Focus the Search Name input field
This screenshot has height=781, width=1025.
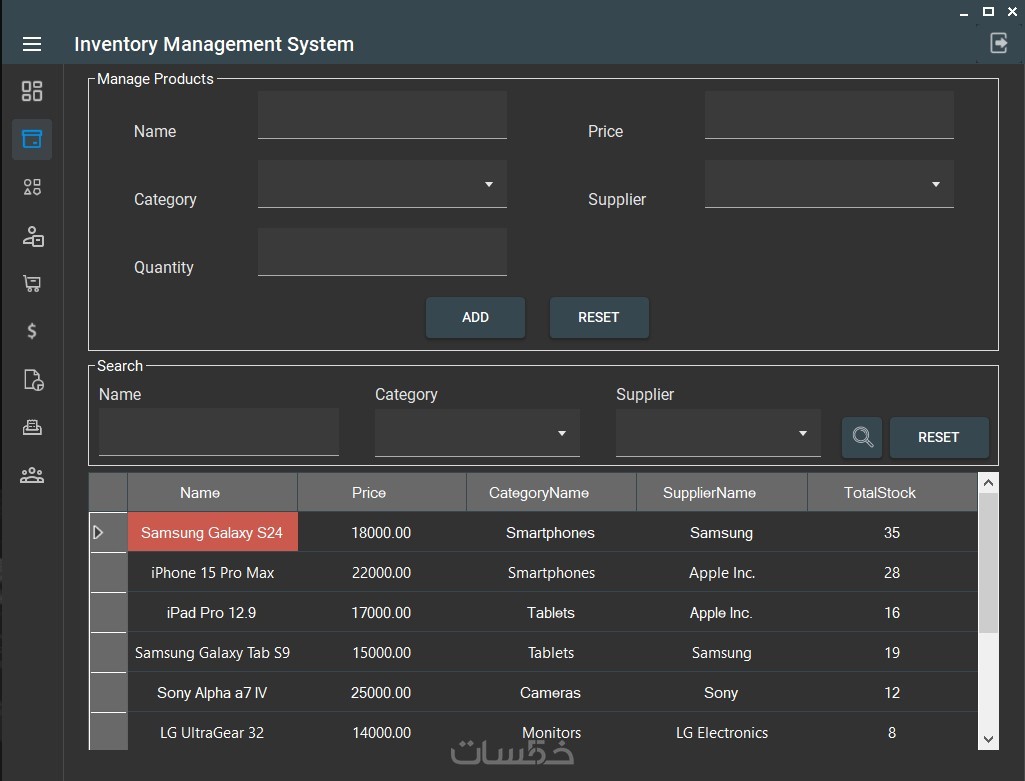[219, 432]
